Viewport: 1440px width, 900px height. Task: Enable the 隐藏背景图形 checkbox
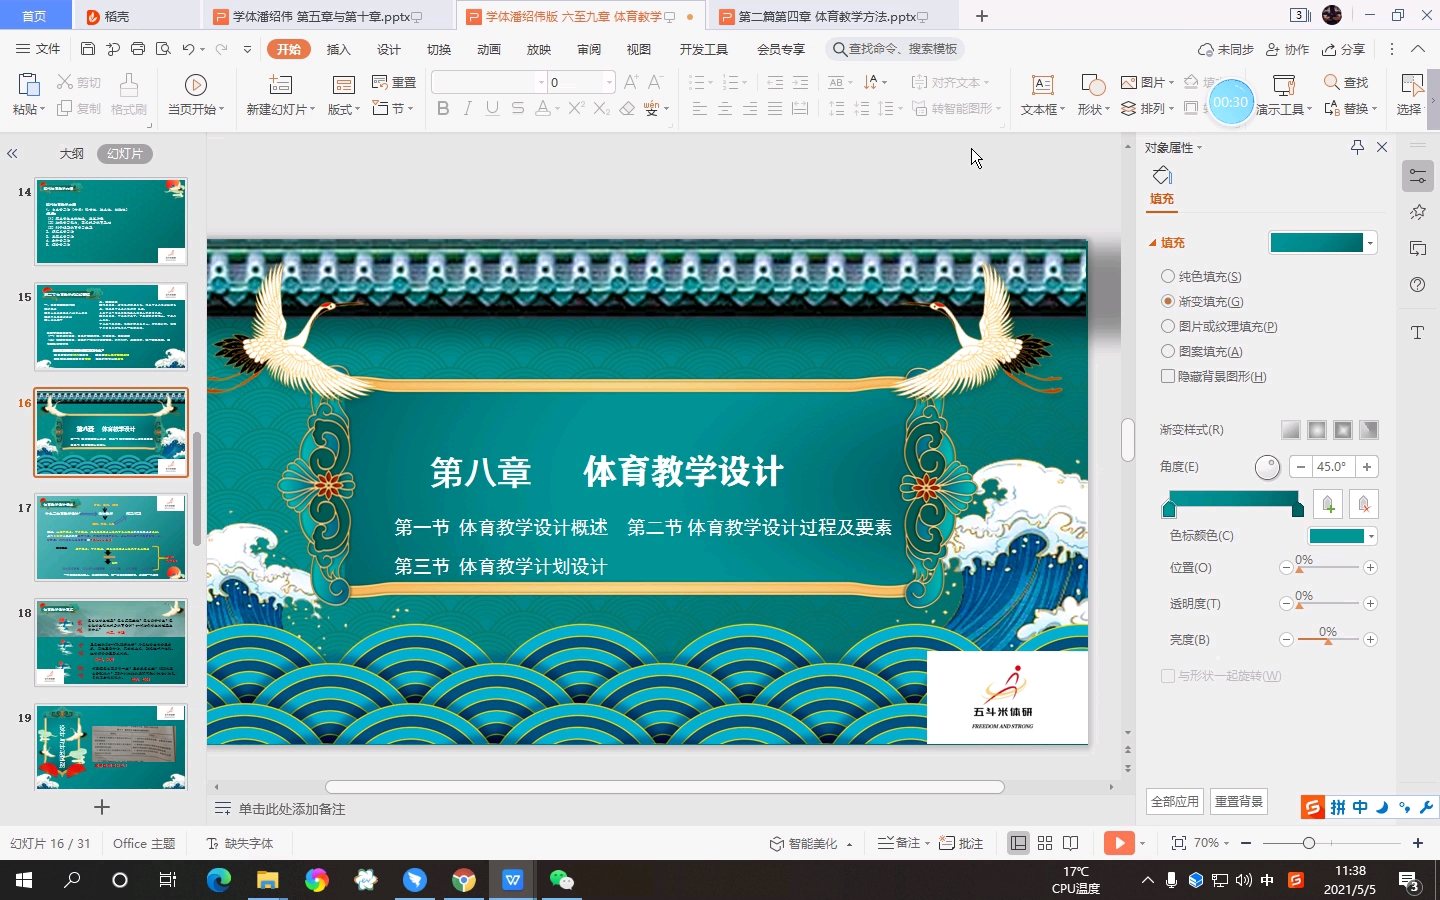pos(1167,376)
